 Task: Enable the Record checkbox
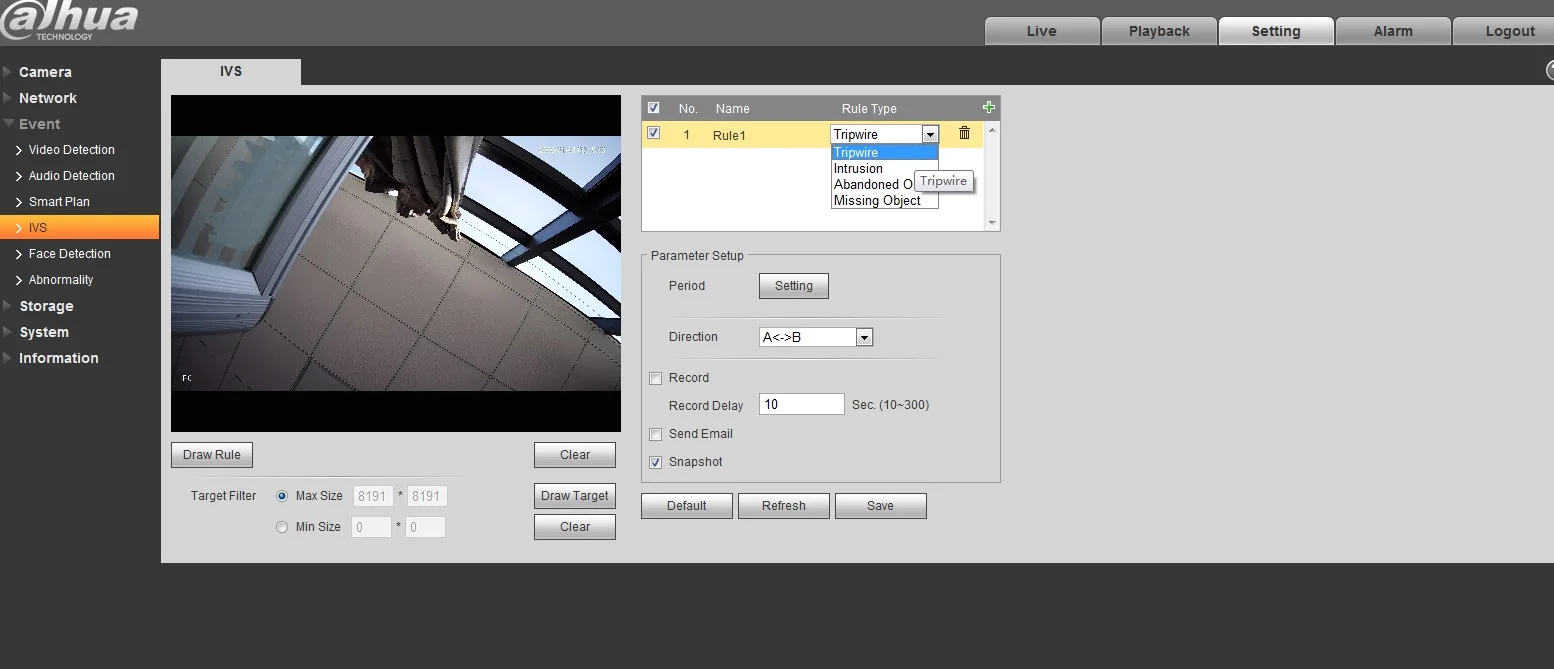click(x=656, y=378)
